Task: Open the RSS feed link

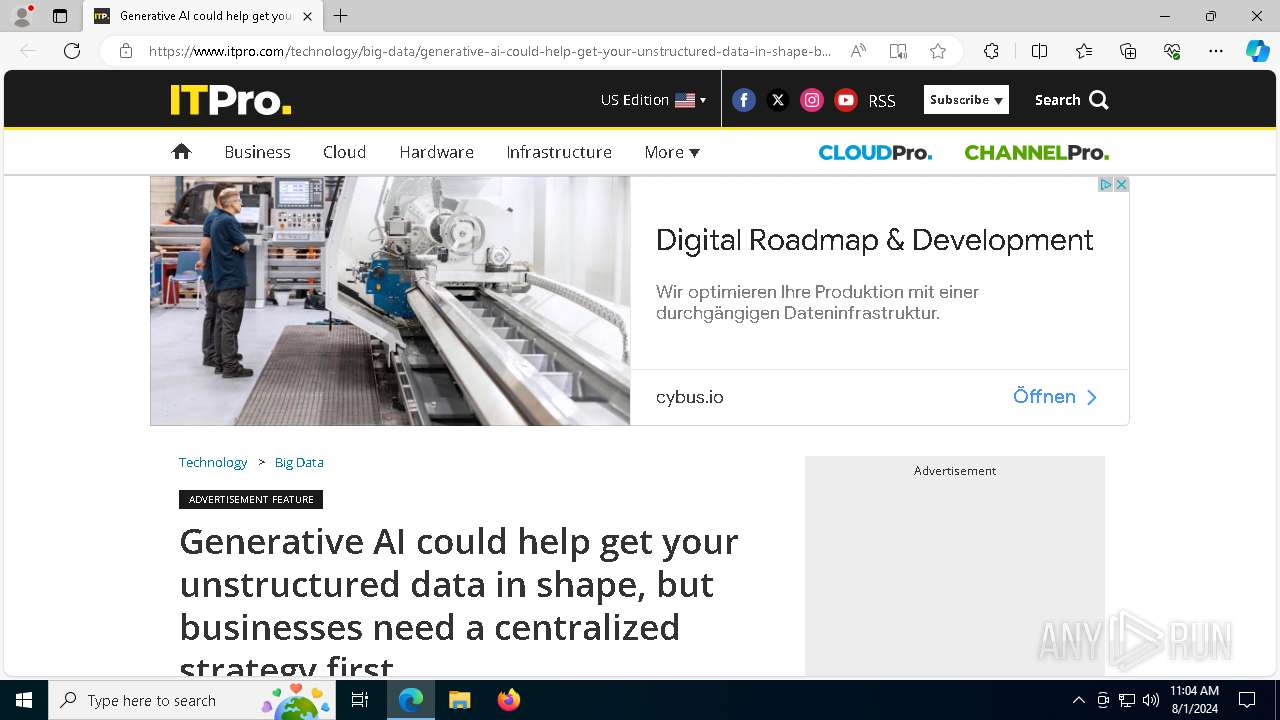Action: click(882, 101)
